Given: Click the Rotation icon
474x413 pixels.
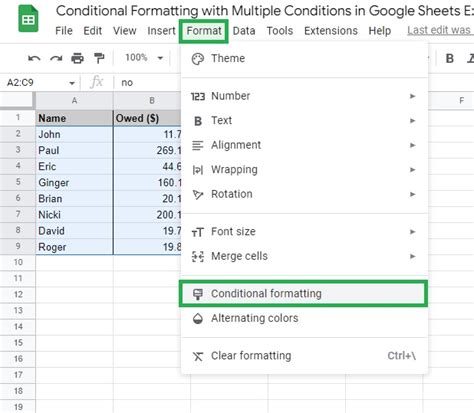Looking at the screenshot, I should [198, 194].
